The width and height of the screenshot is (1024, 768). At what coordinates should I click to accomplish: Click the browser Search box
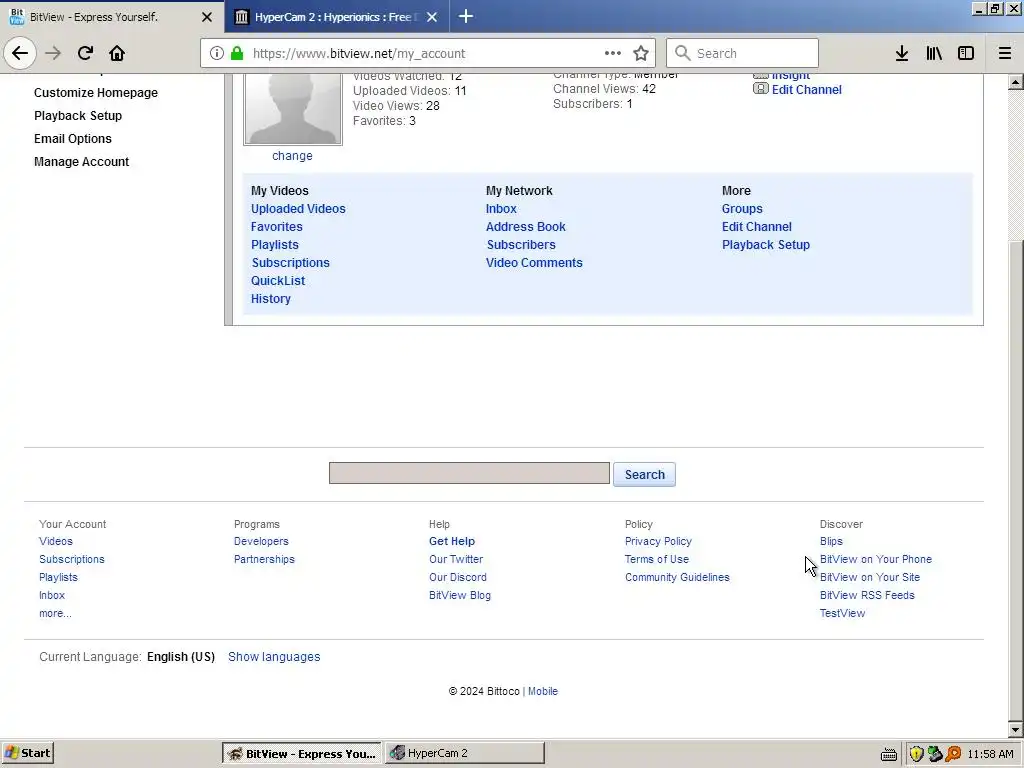click(x=742, y=53)
